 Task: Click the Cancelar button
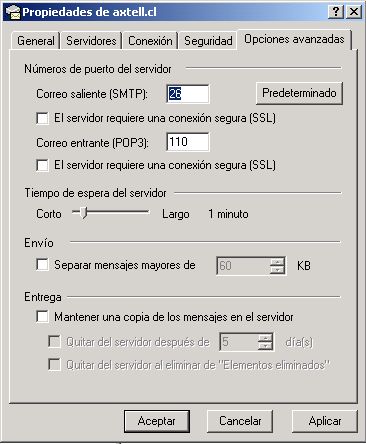click(240, 421)
